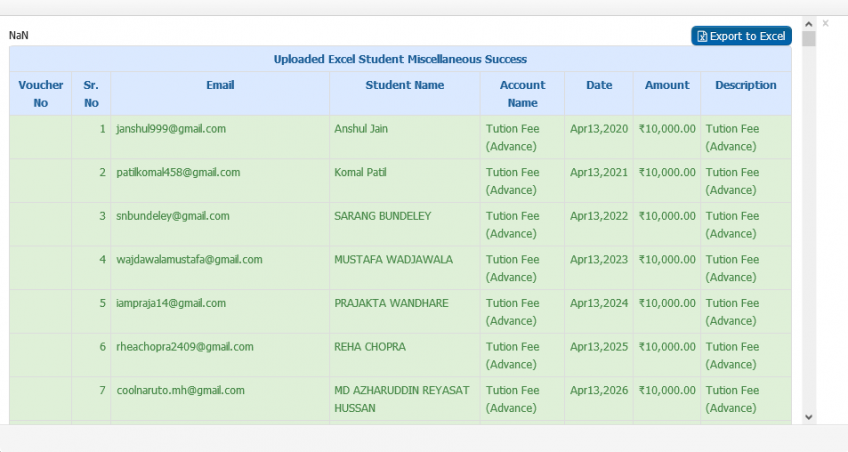Click the Excel icon in export button
Screen dimensions: 848x452
pyautogui.click(x=702, y=36)
